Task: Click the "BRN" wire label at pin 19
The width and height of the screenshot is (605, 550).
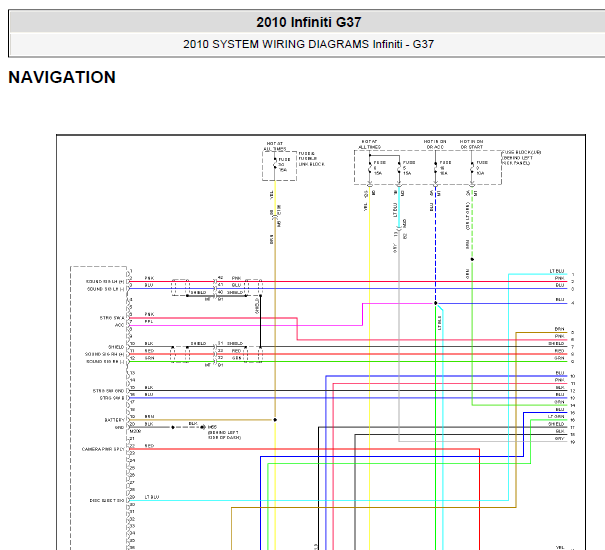Action: pyautogui.click(x=149, y=416)
